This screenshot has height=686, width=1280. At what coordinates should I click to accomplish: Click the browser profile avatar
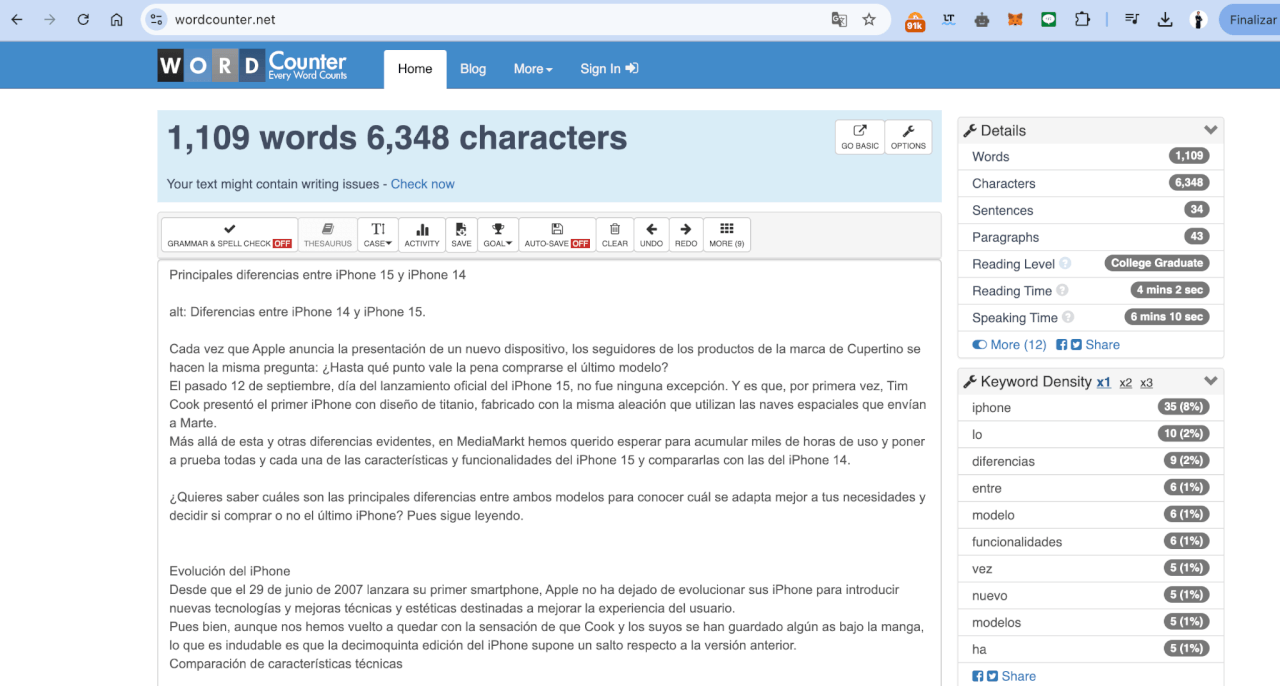click(1198, 19)
